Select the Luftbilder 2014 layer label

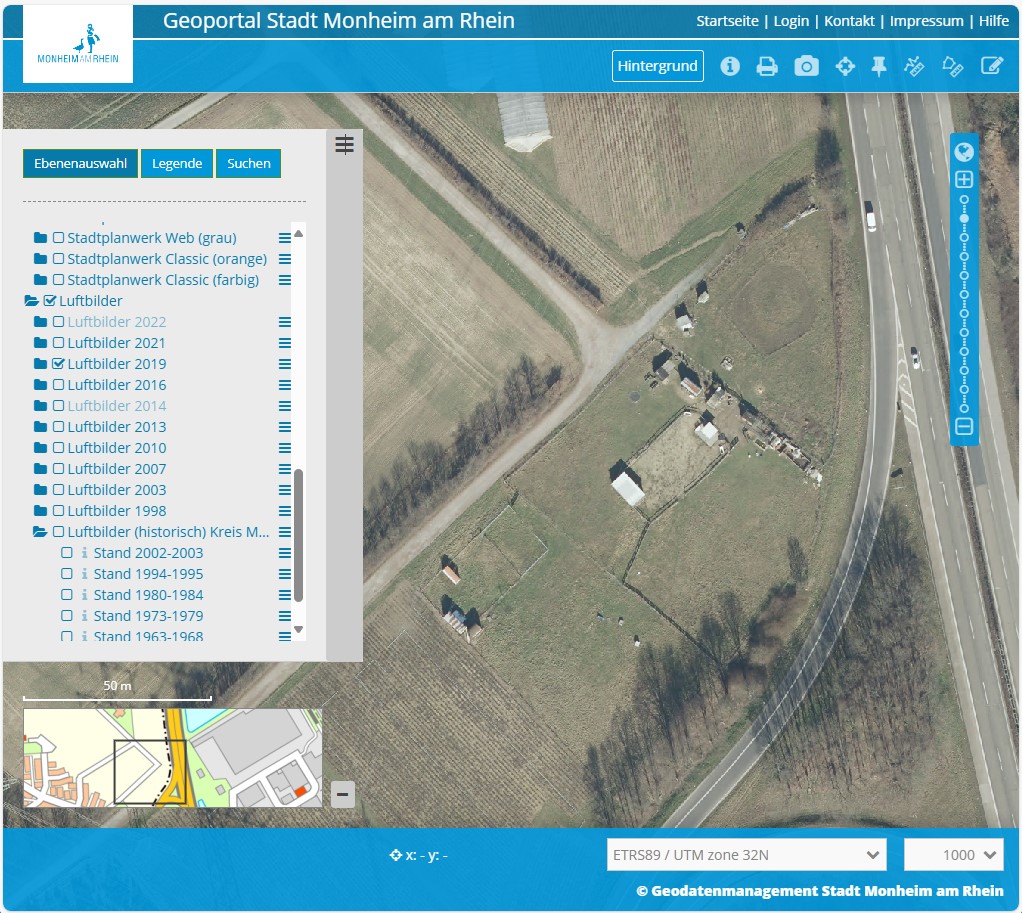[x=117, y=406]
